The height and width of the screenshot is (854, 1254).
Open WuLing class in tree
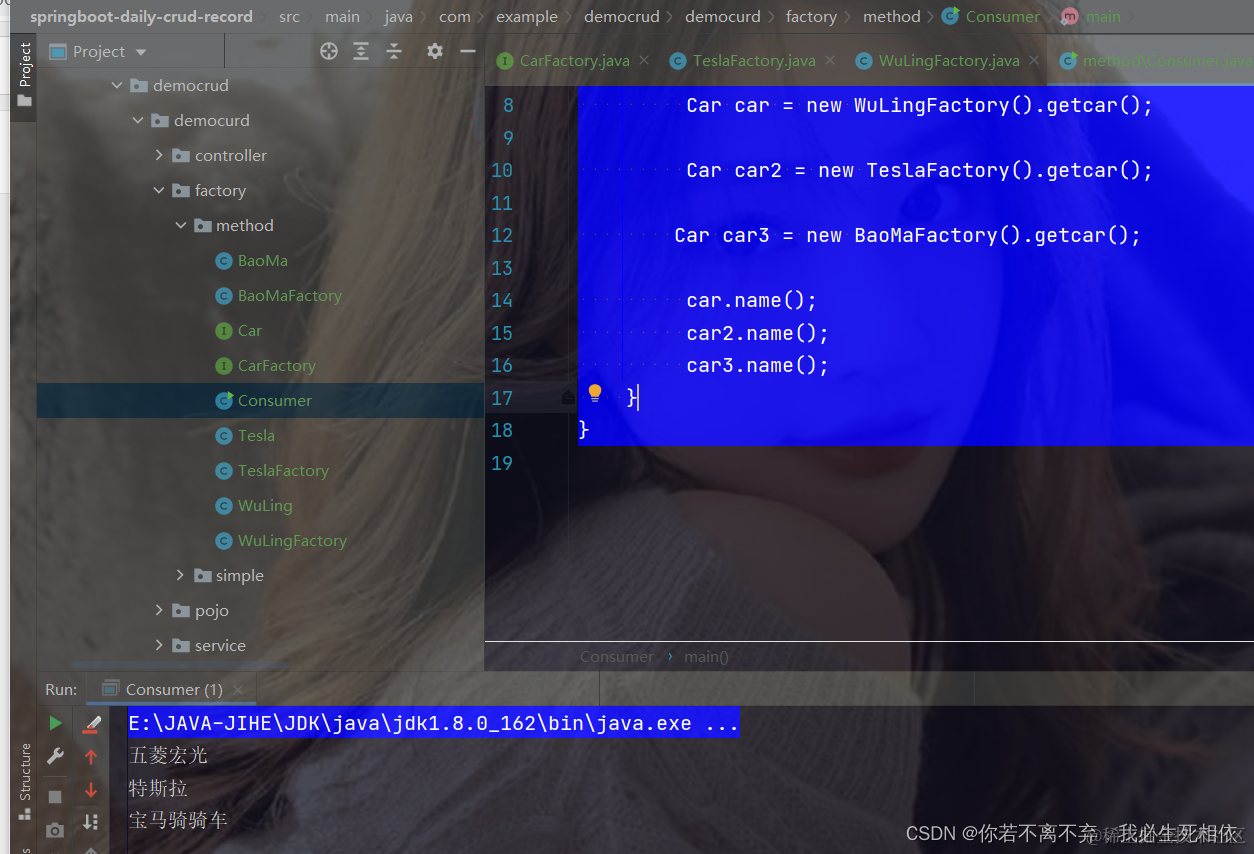265,506
